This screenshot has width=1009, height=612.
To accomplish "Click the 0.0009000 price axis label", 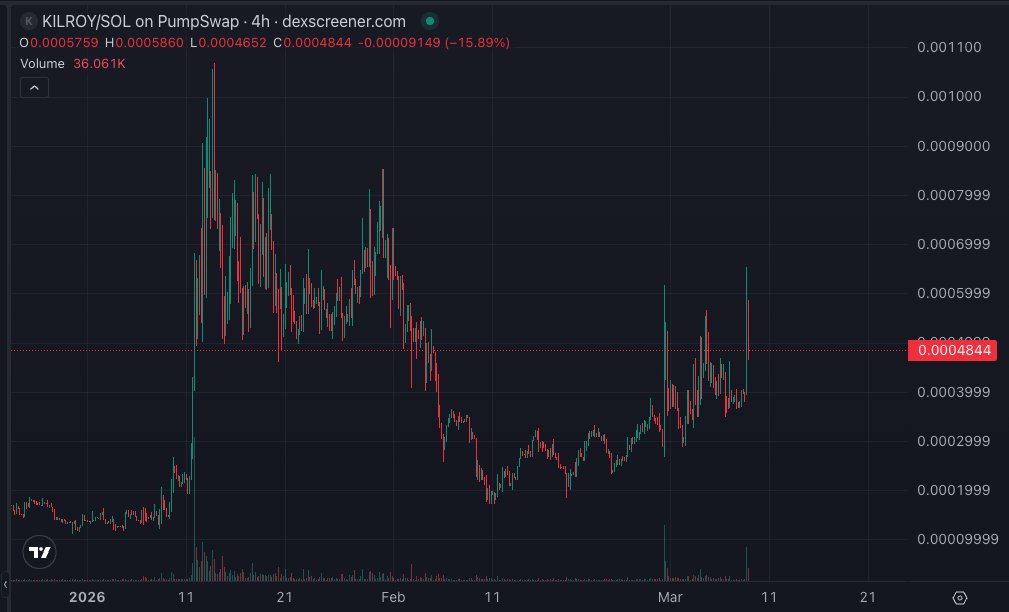I will point(954,146).
